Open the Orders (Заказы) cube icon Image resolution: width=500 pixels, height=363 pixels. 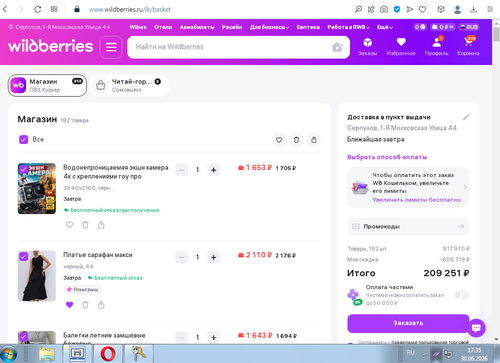tap(368, 43)
